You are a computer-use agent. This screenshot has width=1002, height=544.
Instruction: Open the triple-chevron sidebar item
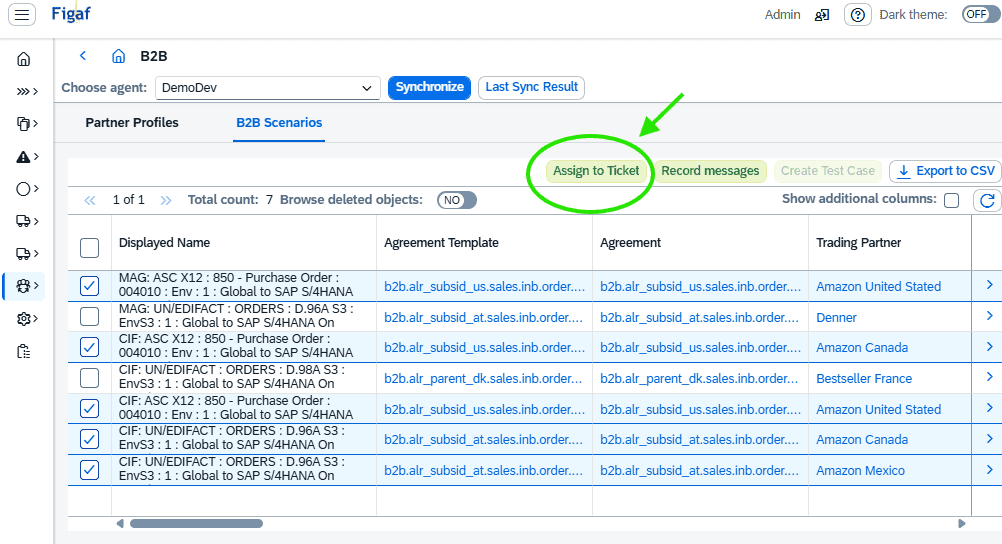coord(26,91)
